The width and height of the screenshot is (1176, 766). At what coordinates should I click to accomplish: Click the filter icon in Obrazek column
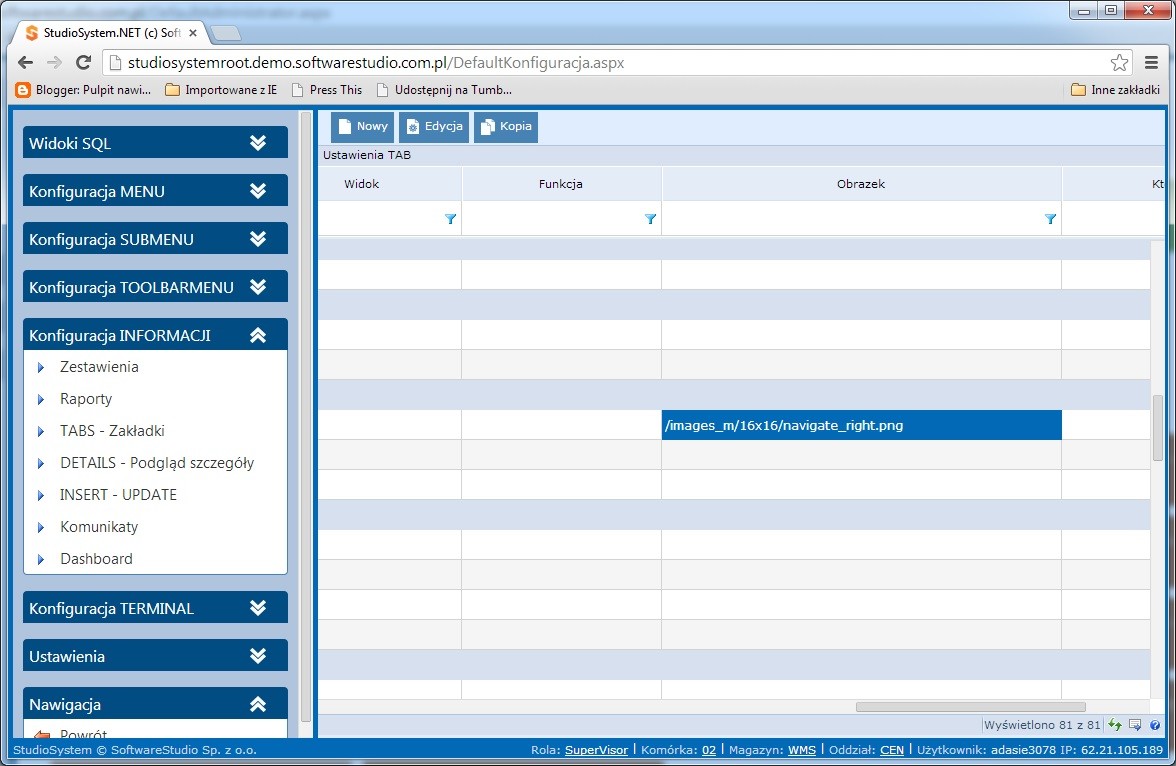coord(1050,219)
